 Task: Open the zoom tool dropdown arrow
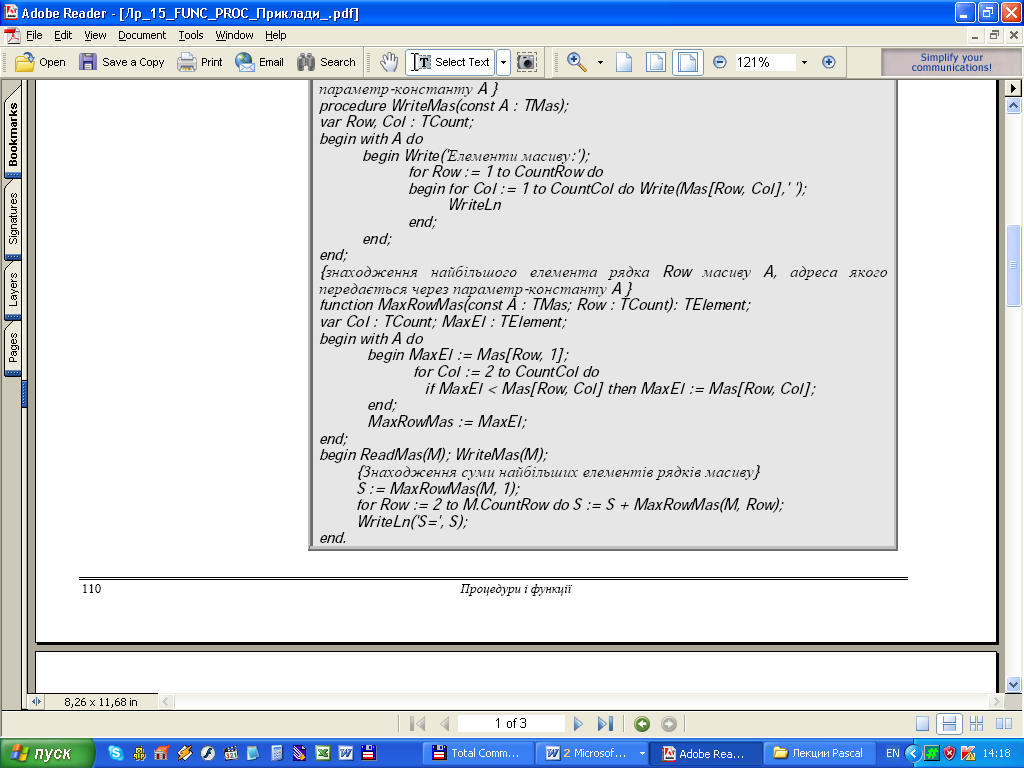click(600, 63)
